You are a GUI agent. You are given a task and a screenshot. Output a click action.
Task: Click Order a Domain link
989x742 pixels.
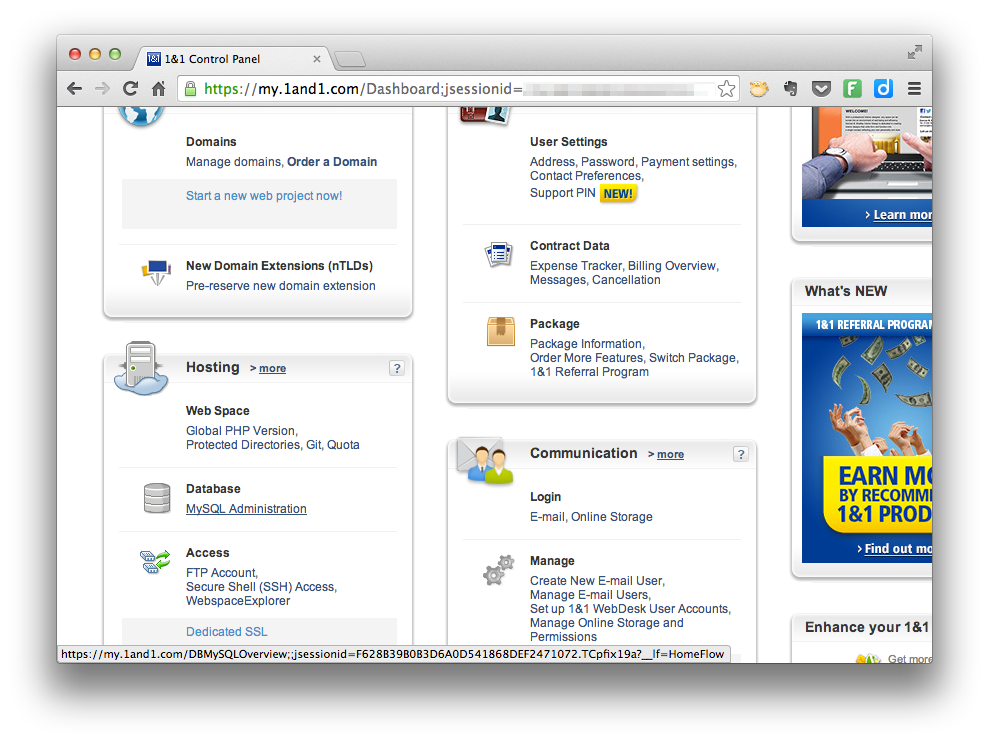tap(332, 162)
